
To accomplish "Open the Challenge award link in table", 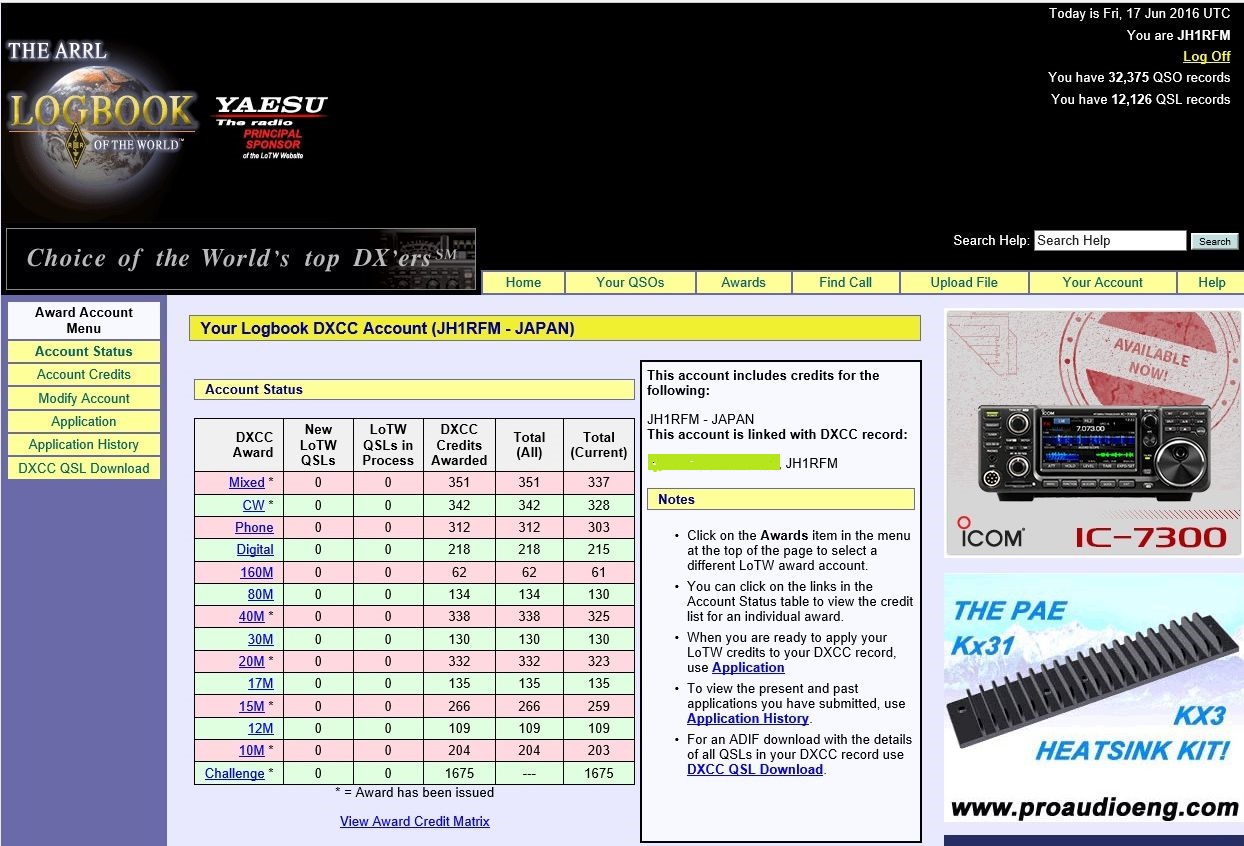I will [x=235, y=774].
